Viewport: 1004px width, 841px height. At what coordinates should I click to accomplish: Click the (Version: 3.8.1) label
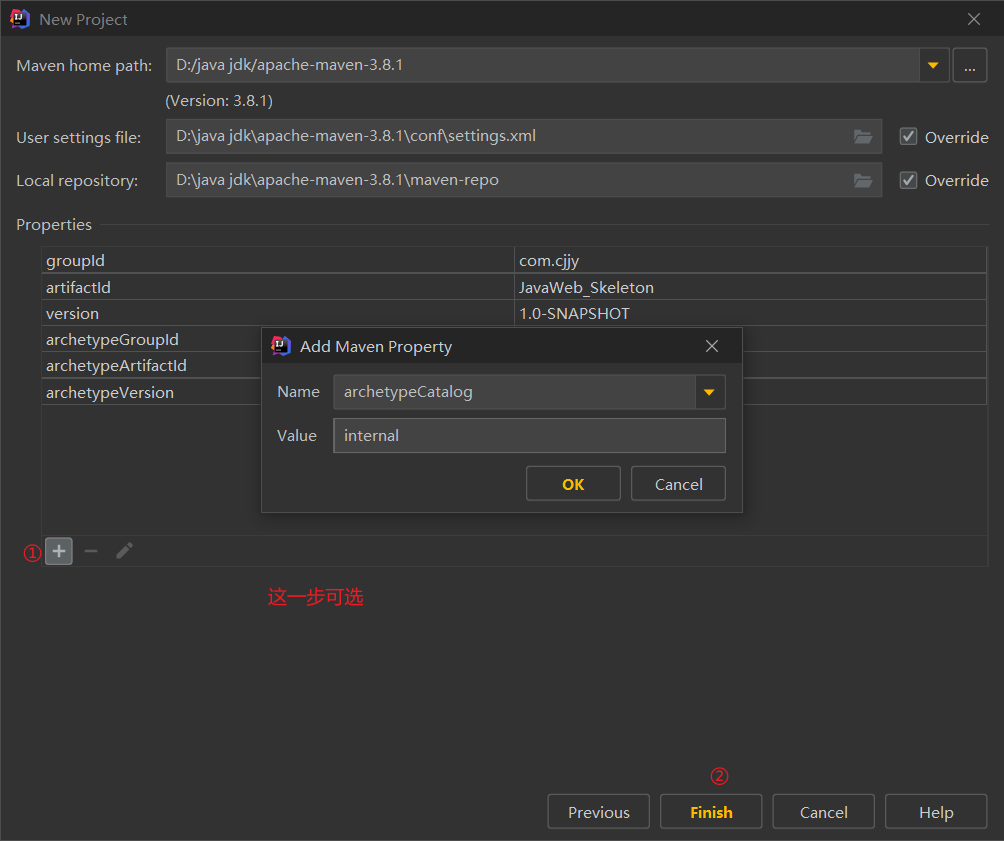point(219,101)
